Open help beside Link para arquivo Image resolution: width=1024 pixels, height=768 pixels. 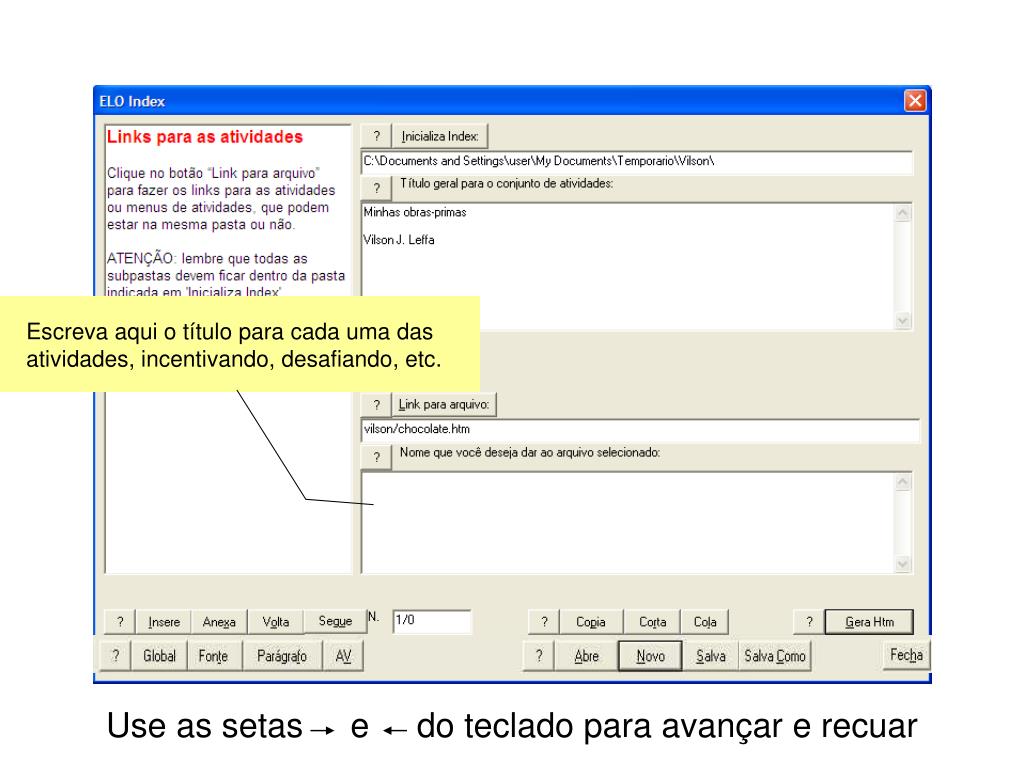[376, 405]
